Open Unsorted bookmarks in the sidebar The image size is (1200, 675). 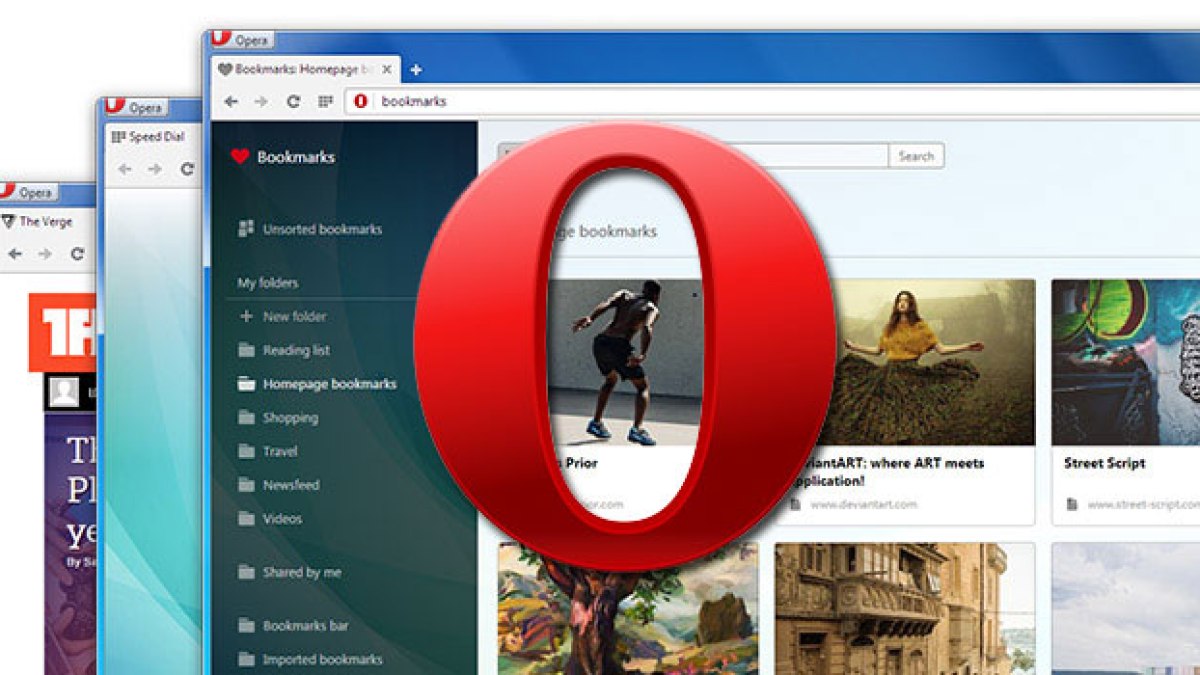tap(310, 229)
